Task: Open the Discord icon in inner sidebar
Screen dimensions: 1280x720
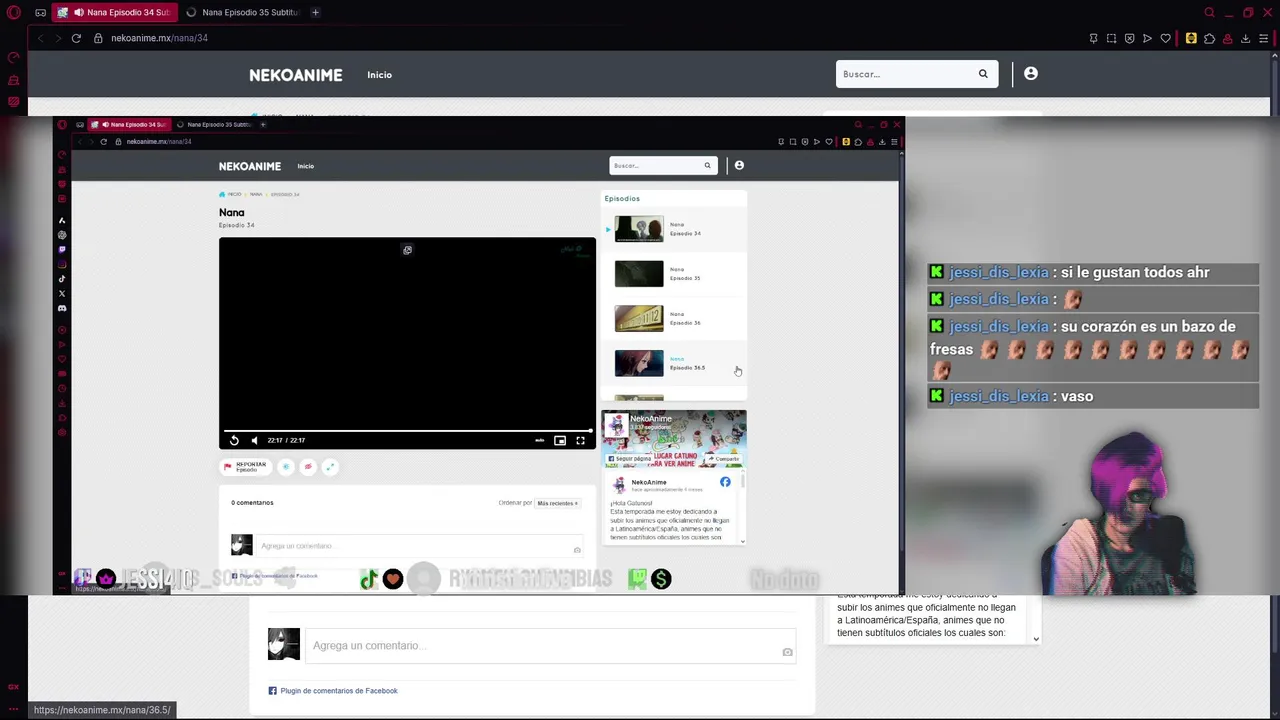Action: [62, 308]
